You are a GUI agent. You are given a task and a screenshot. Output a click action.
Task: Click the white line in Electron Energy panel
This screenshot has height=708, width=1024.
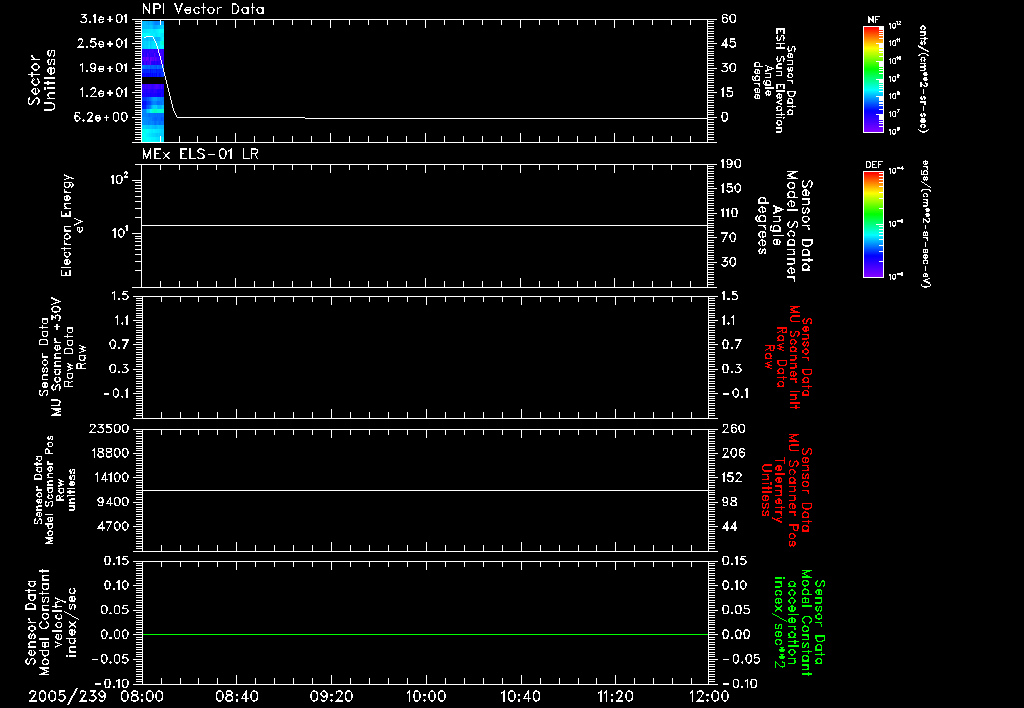(425, 225)
